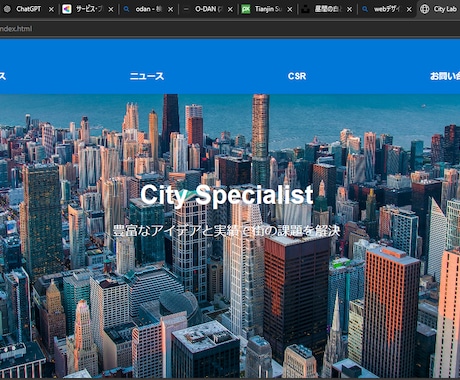Image resolution: width=460 pixels, height=380 pixels.
Task: Click the index.html address bar
Action: (x=230, y=29)
